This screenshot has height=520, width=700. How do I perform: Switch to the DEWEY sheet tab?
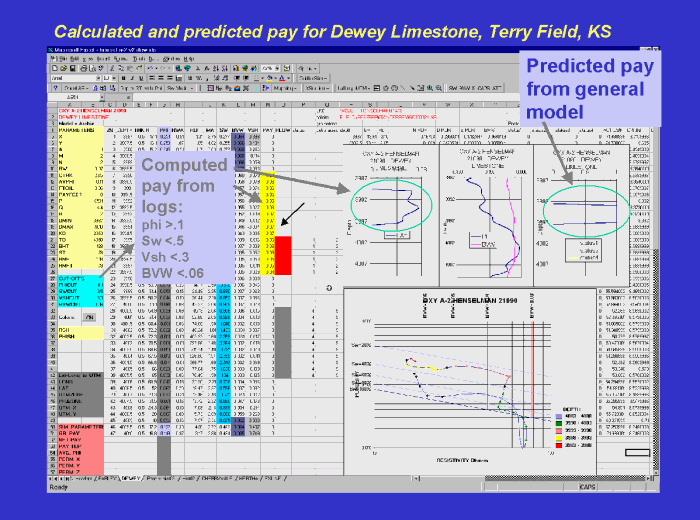pos(131,479)
